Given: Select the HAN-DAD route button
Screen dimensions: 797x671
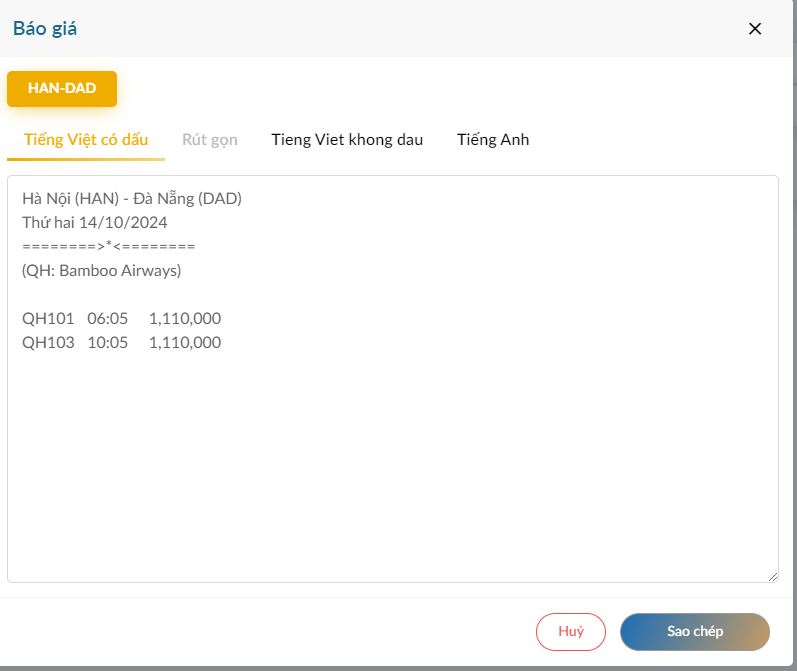Looking at the screenshot, I should point(62,88).
